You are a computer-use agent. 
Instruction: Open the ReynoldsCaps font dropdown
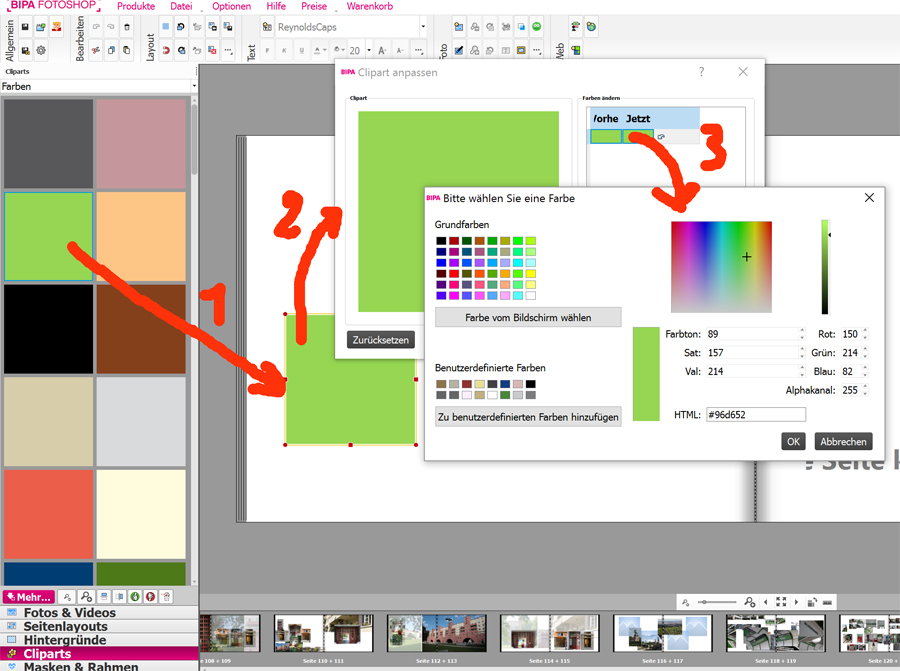click(423, 27)
